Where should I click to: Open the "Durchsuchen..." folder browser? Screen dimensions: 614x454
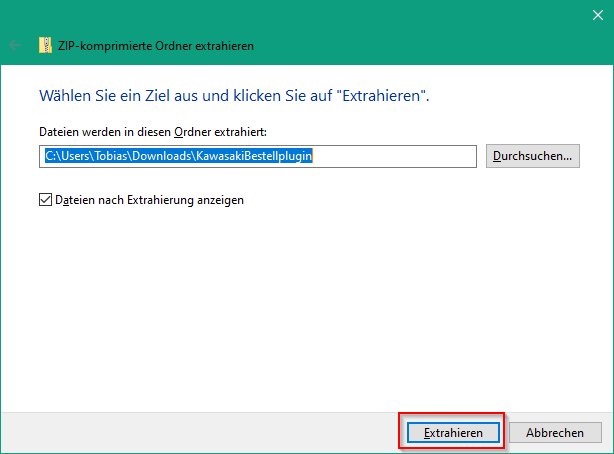click(x=533, y=156)
